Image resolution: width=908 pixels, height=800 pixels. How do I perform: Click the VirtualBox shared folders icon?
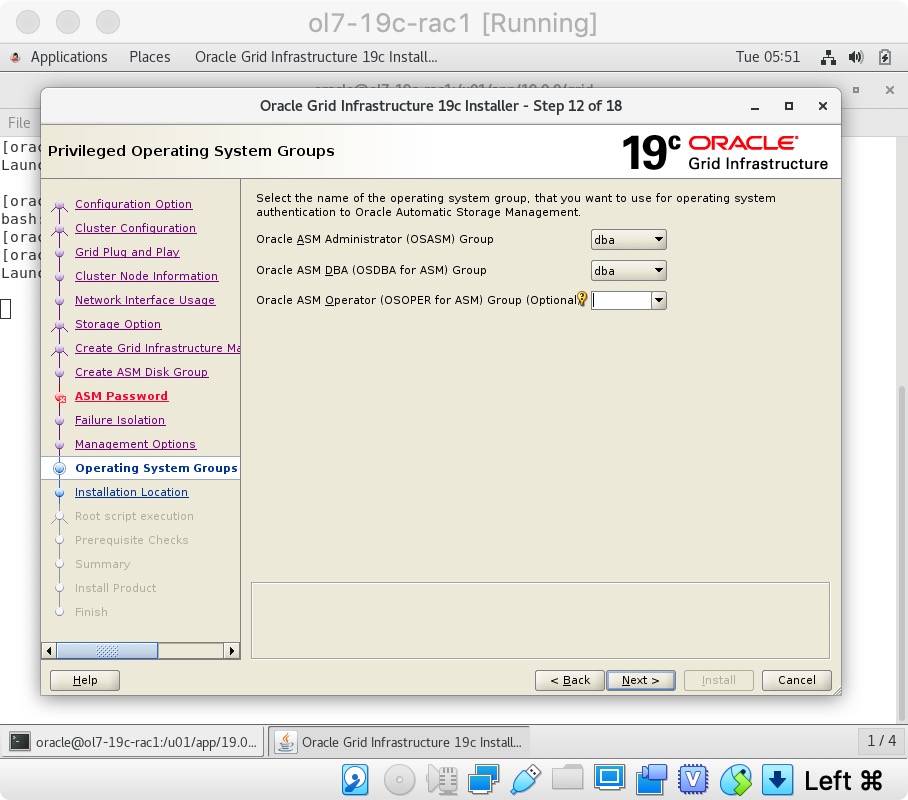coord(568,777)
